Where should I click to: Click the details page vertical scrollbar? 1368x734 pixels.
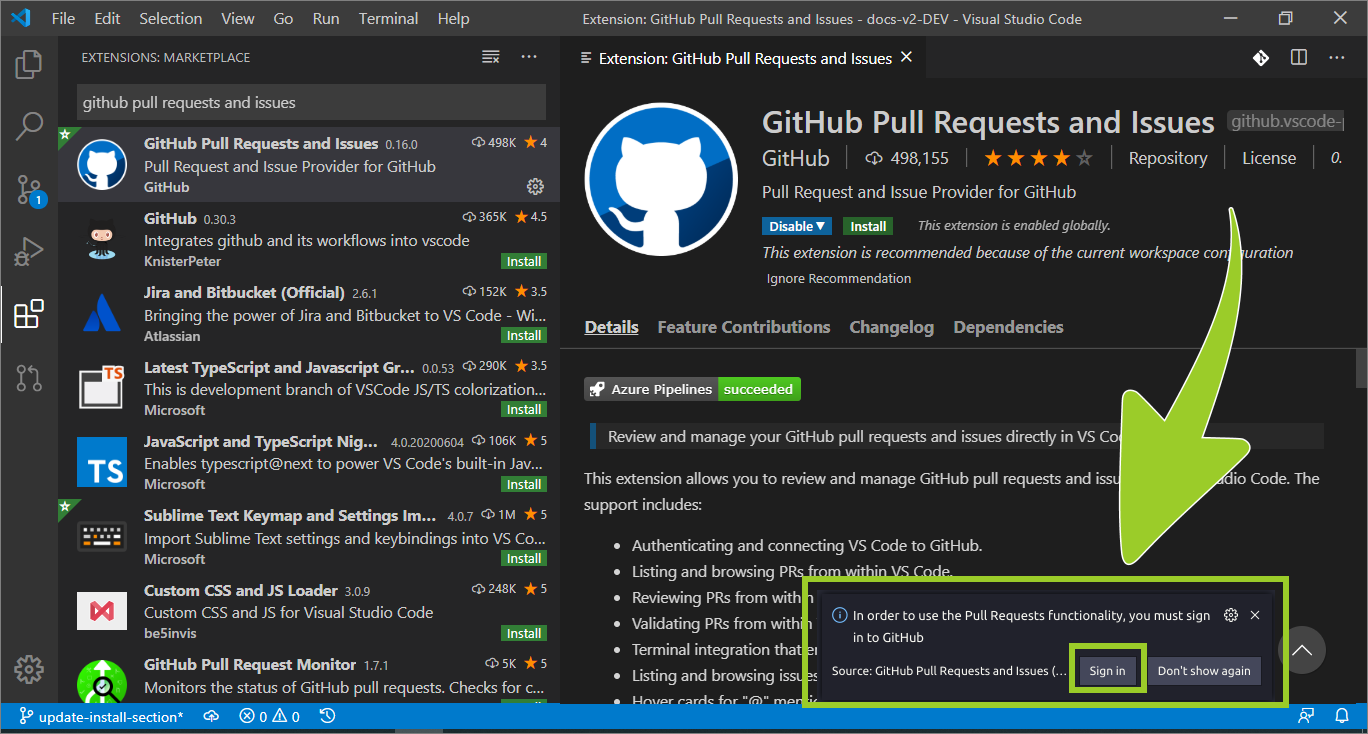(x=1361, y=368)
